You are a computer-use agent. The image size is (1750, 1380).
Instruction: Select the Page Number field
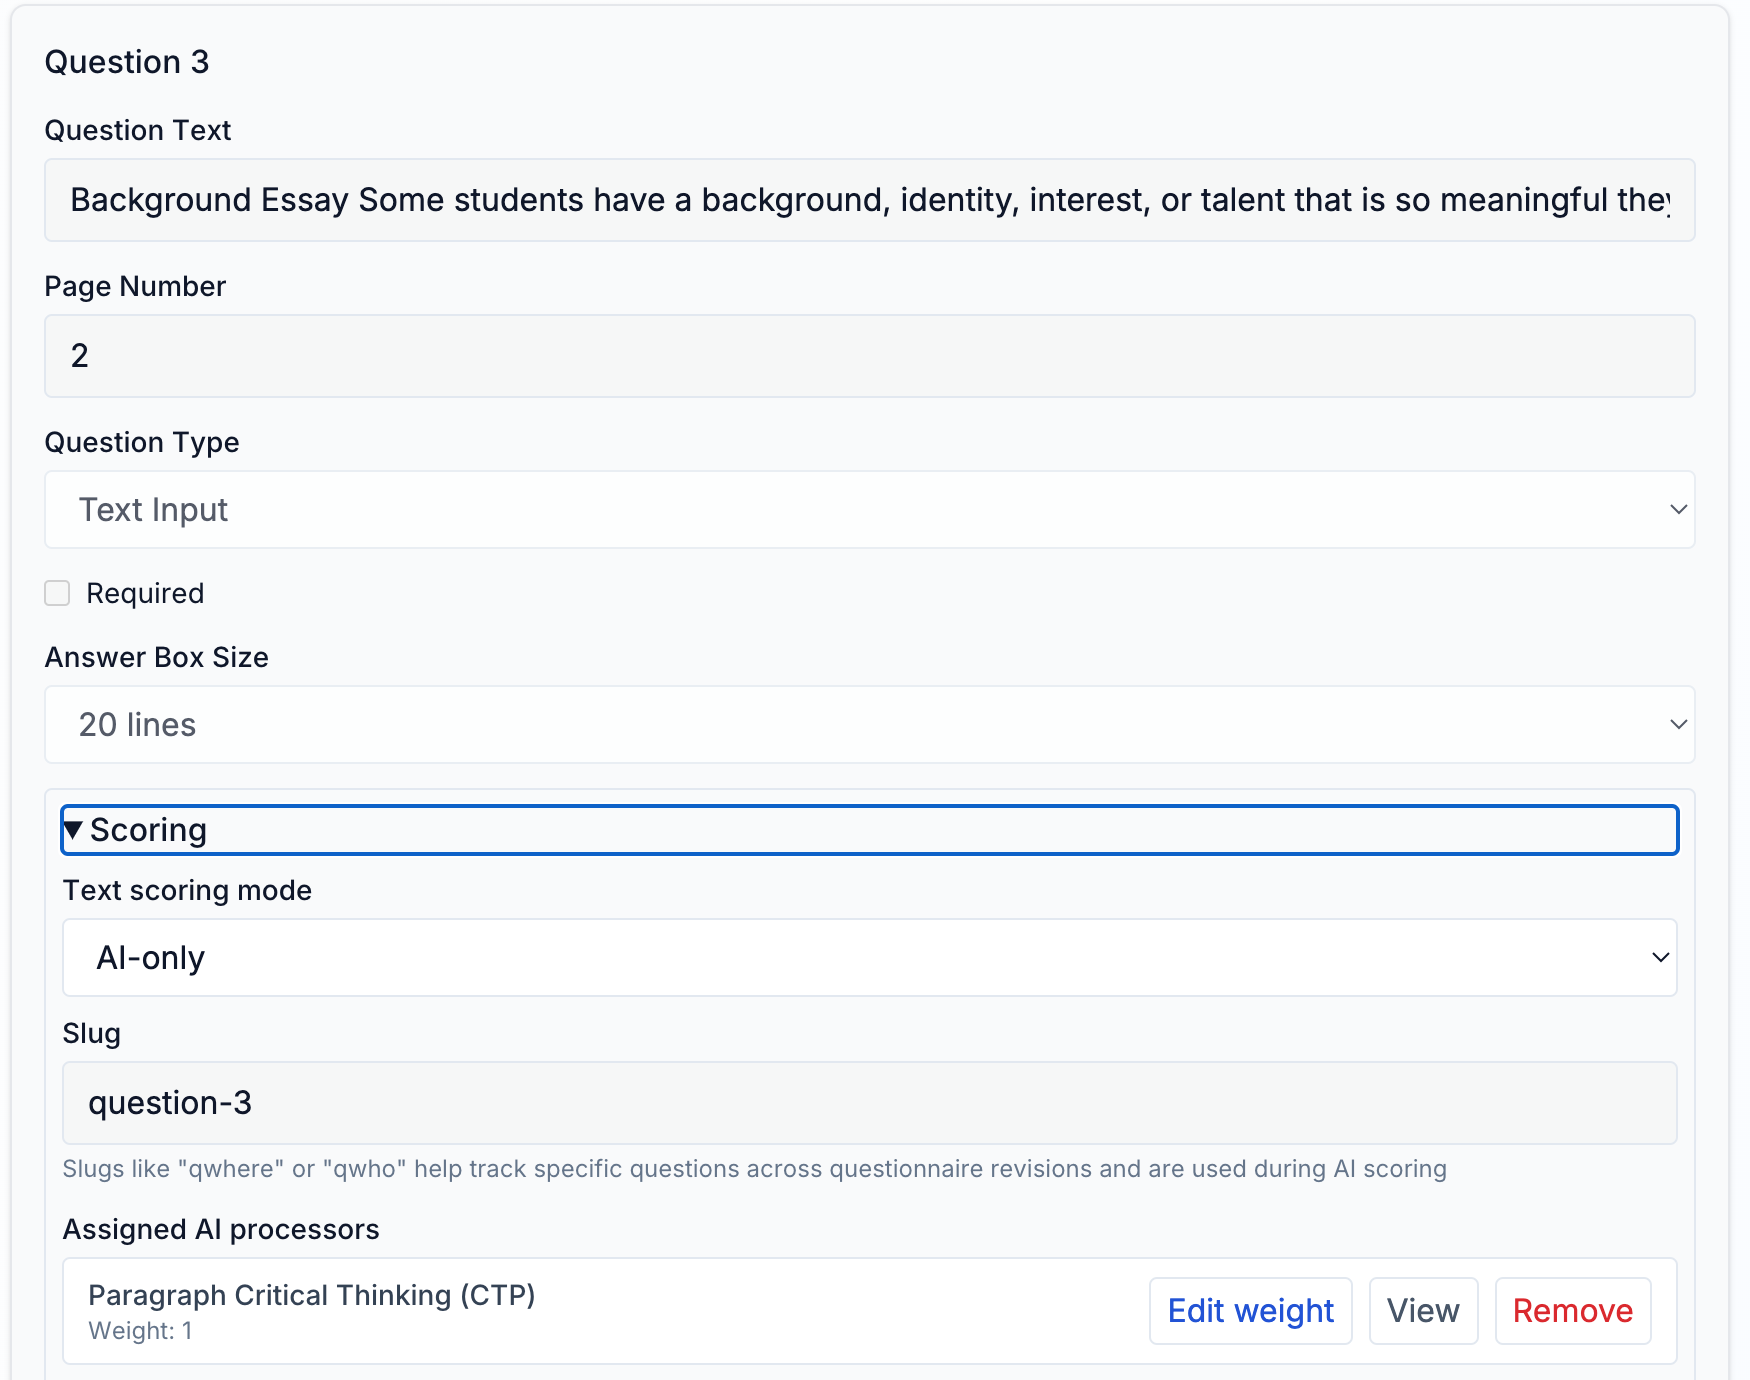click(x=870, y=356)
